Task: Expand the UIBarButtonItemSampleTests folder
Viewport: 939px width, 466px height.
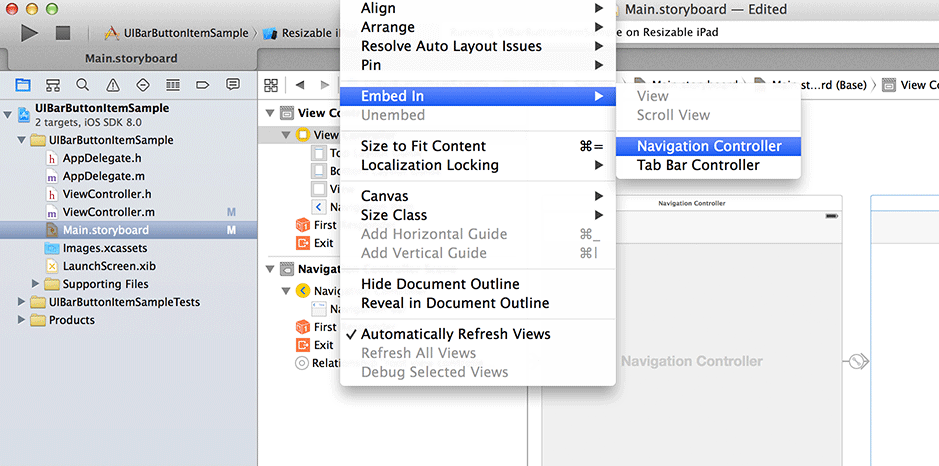Action: click(22, 302)
